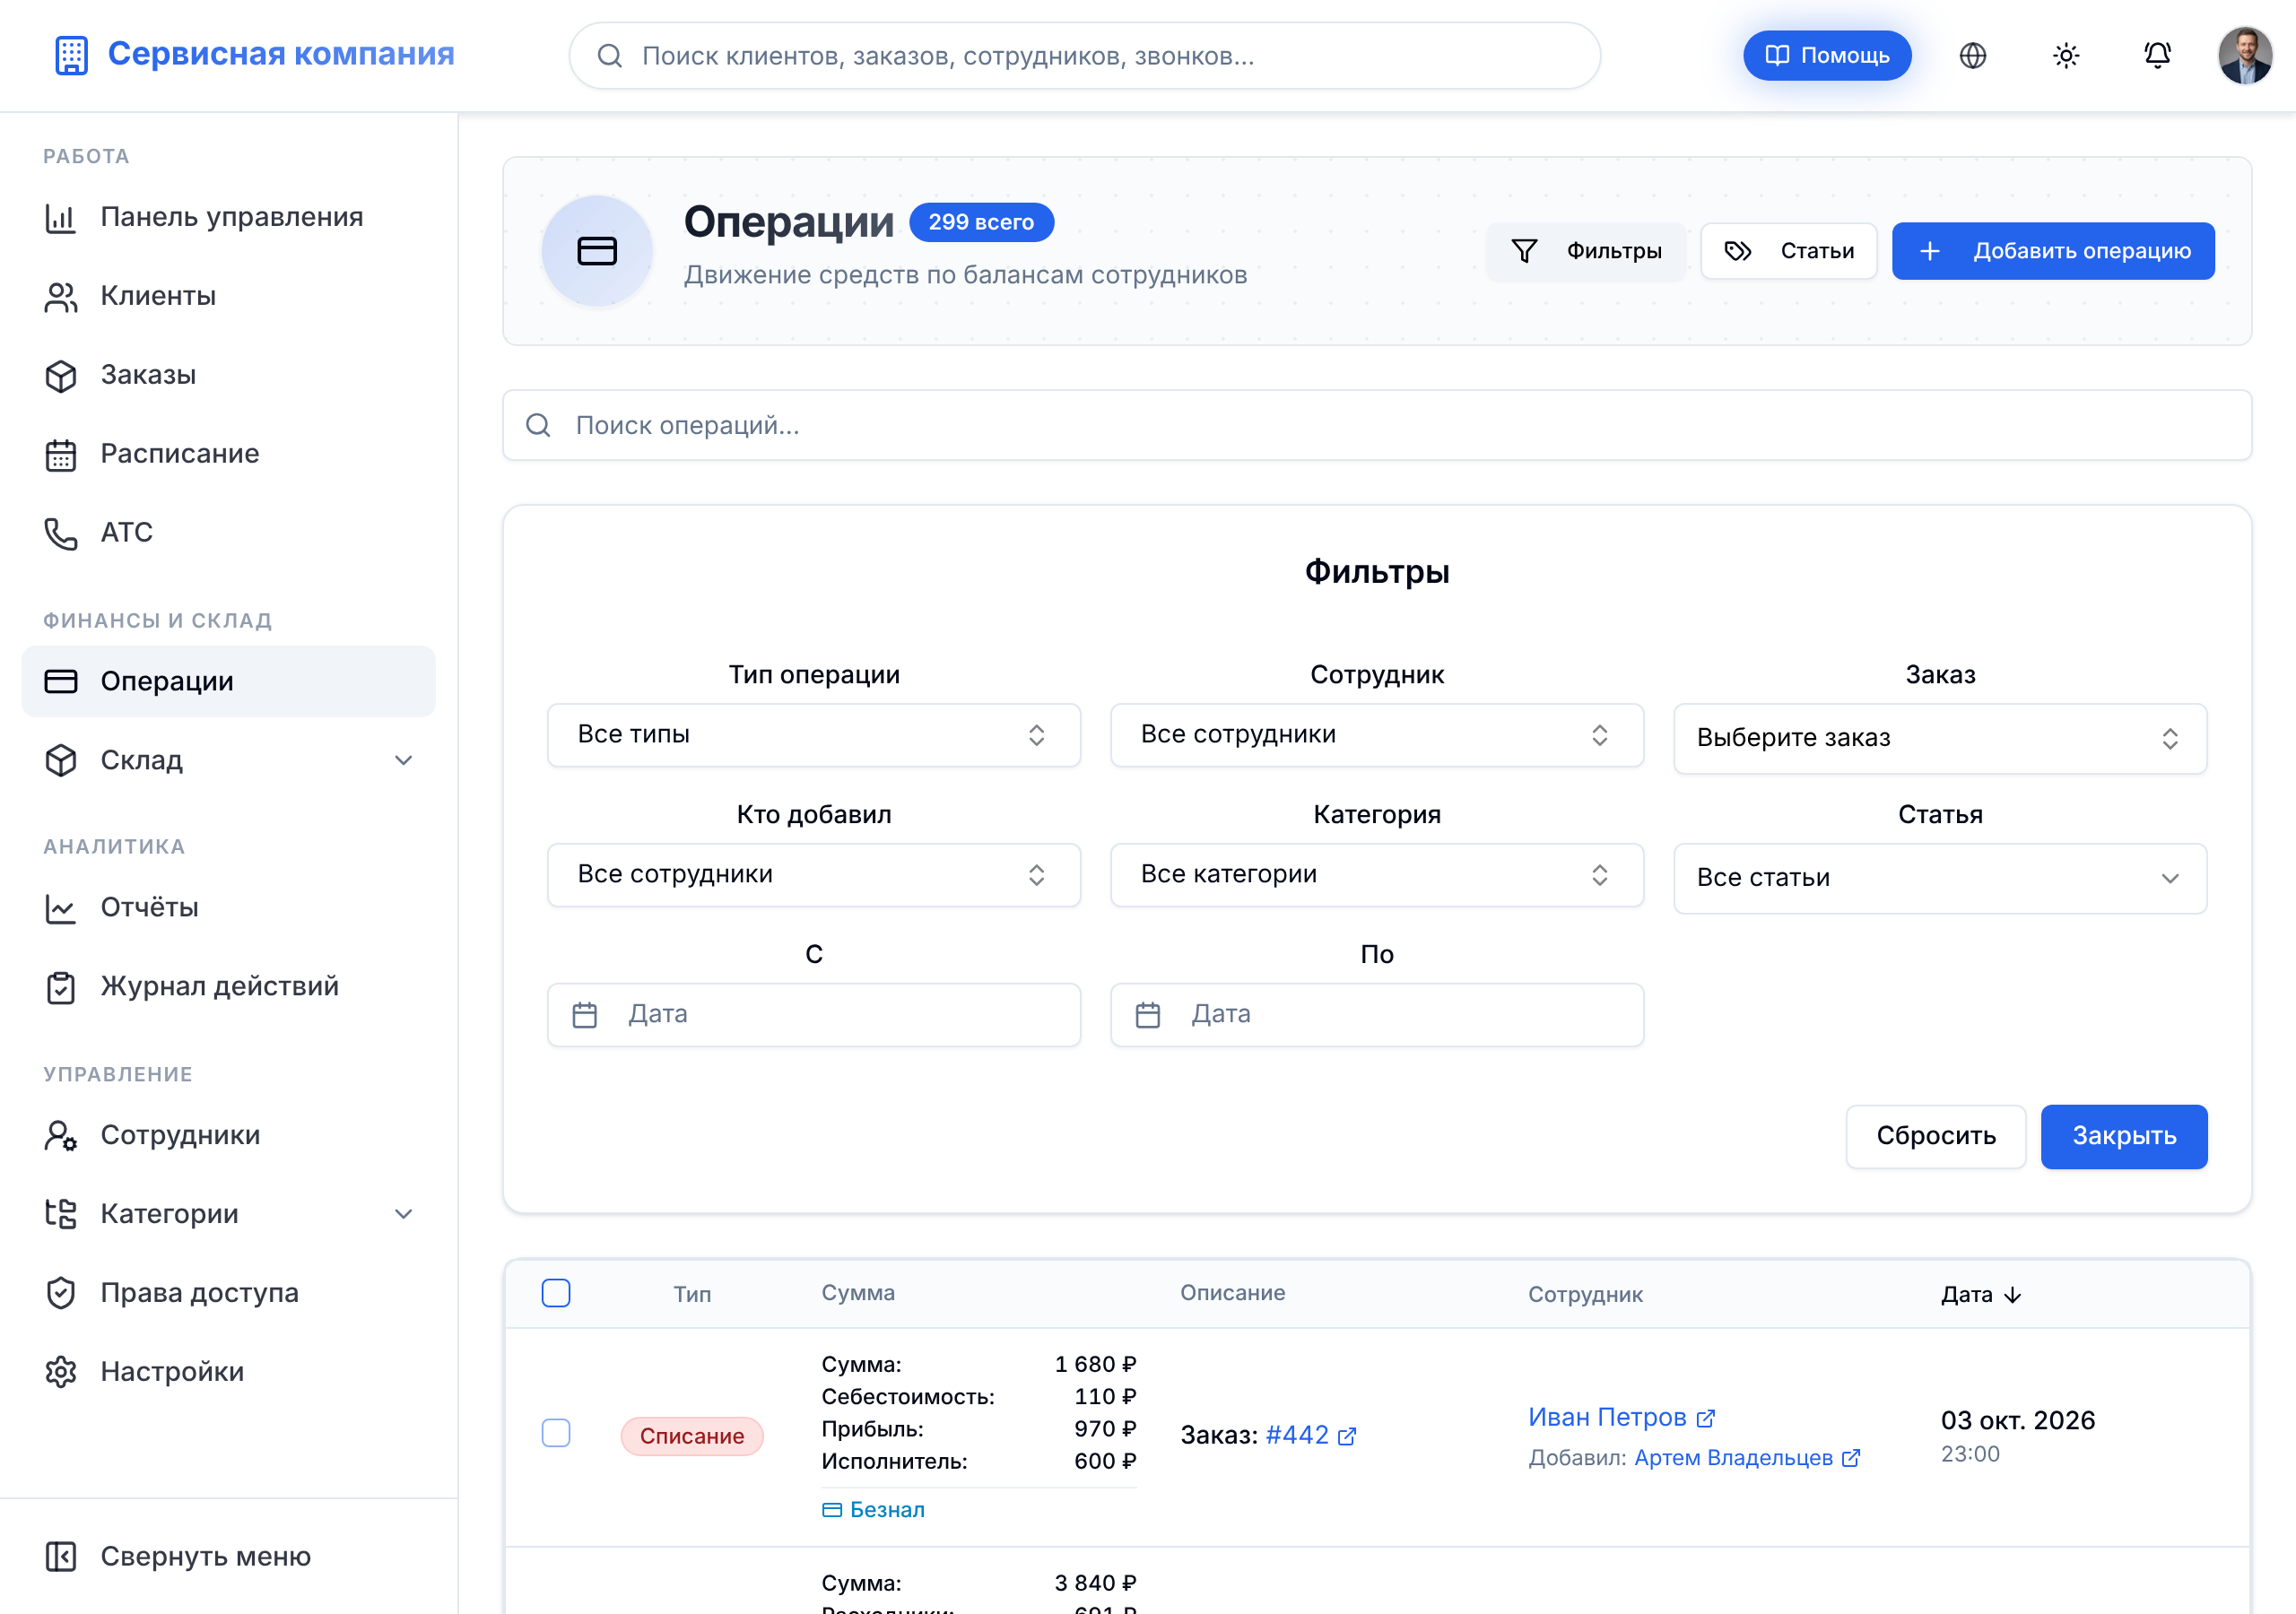Image resolution: width=2296 pixels, height=1614 pixels.
Task: Toggle the select-all checkbox in table header
Action: (556, 1293)
